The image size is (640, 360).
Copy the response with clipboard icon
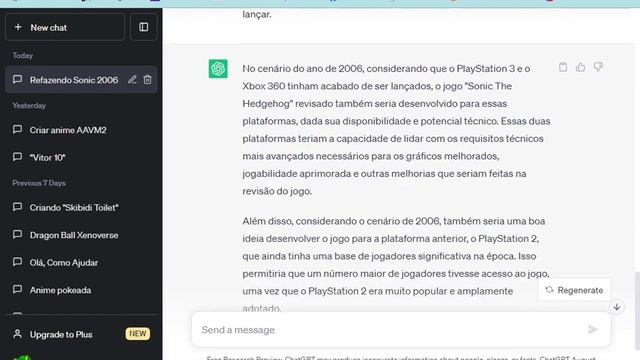point(563,67)
